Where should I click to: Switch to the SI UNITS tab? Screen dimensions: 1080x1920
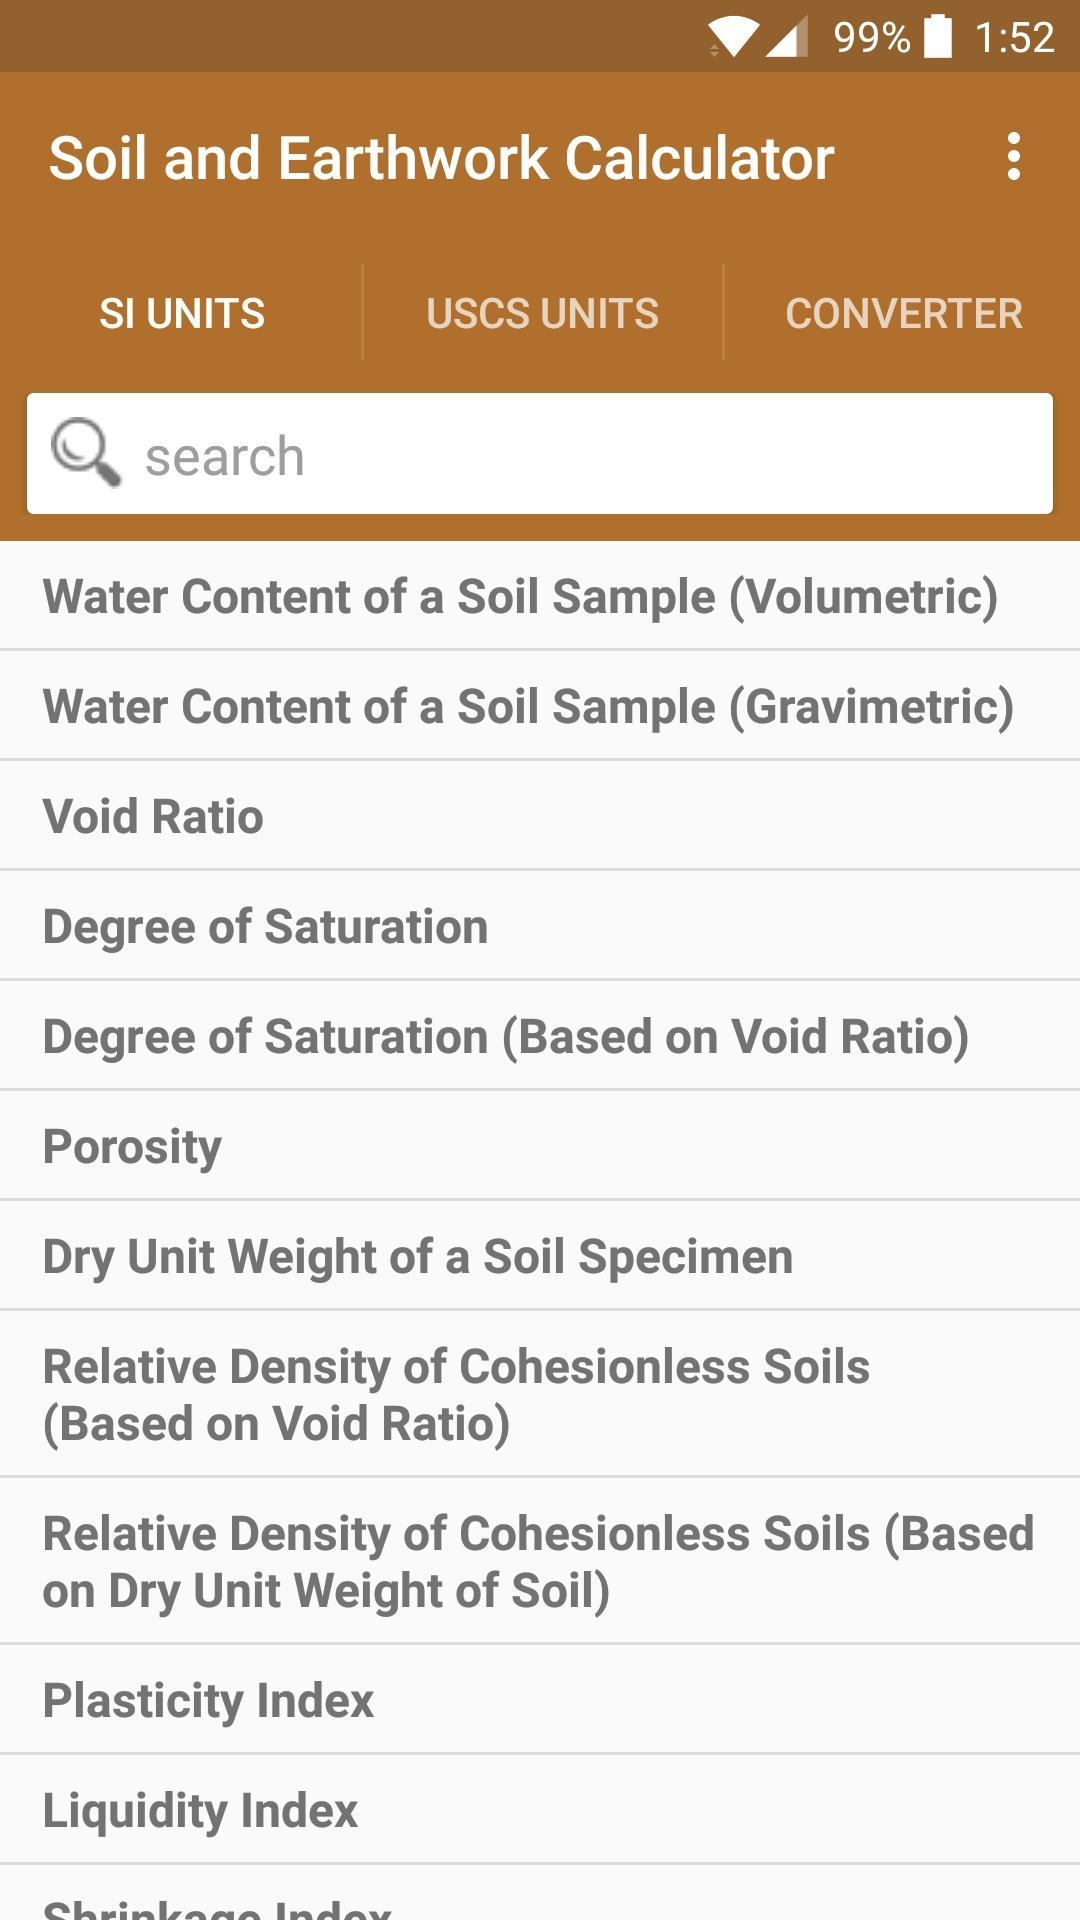coord(182,313)
